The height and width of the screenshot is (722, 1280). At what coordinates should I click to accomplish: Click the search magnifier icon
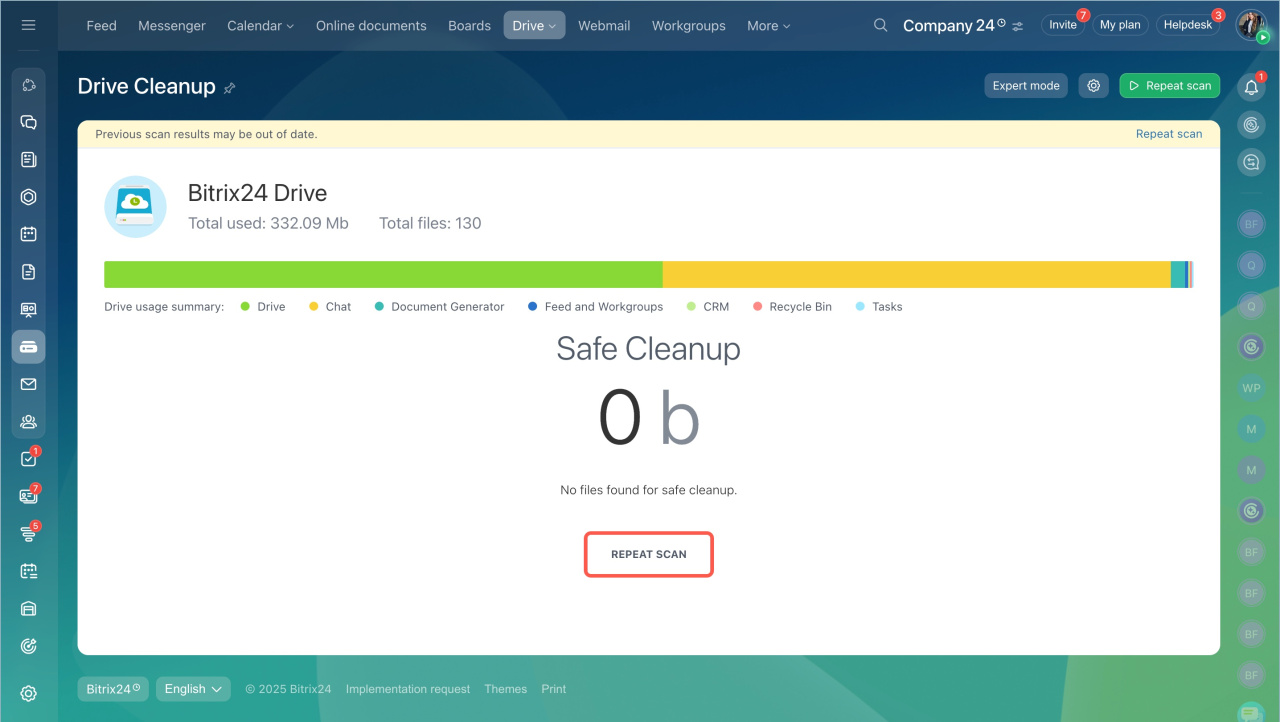pos(880,25)
